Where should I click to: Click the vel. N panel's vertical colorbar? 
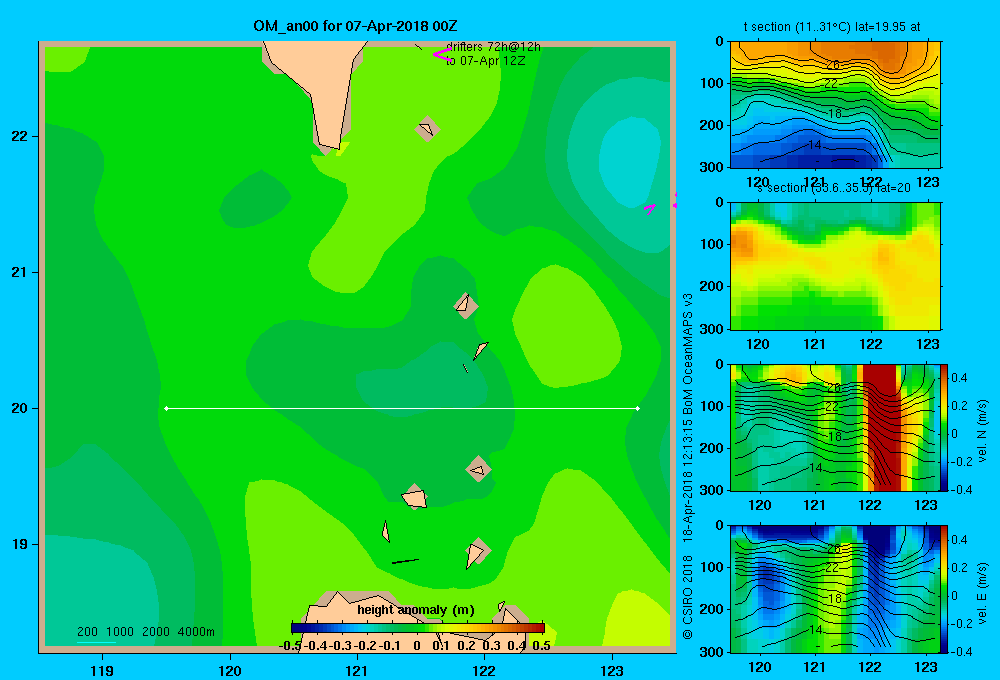click(944, 427)
